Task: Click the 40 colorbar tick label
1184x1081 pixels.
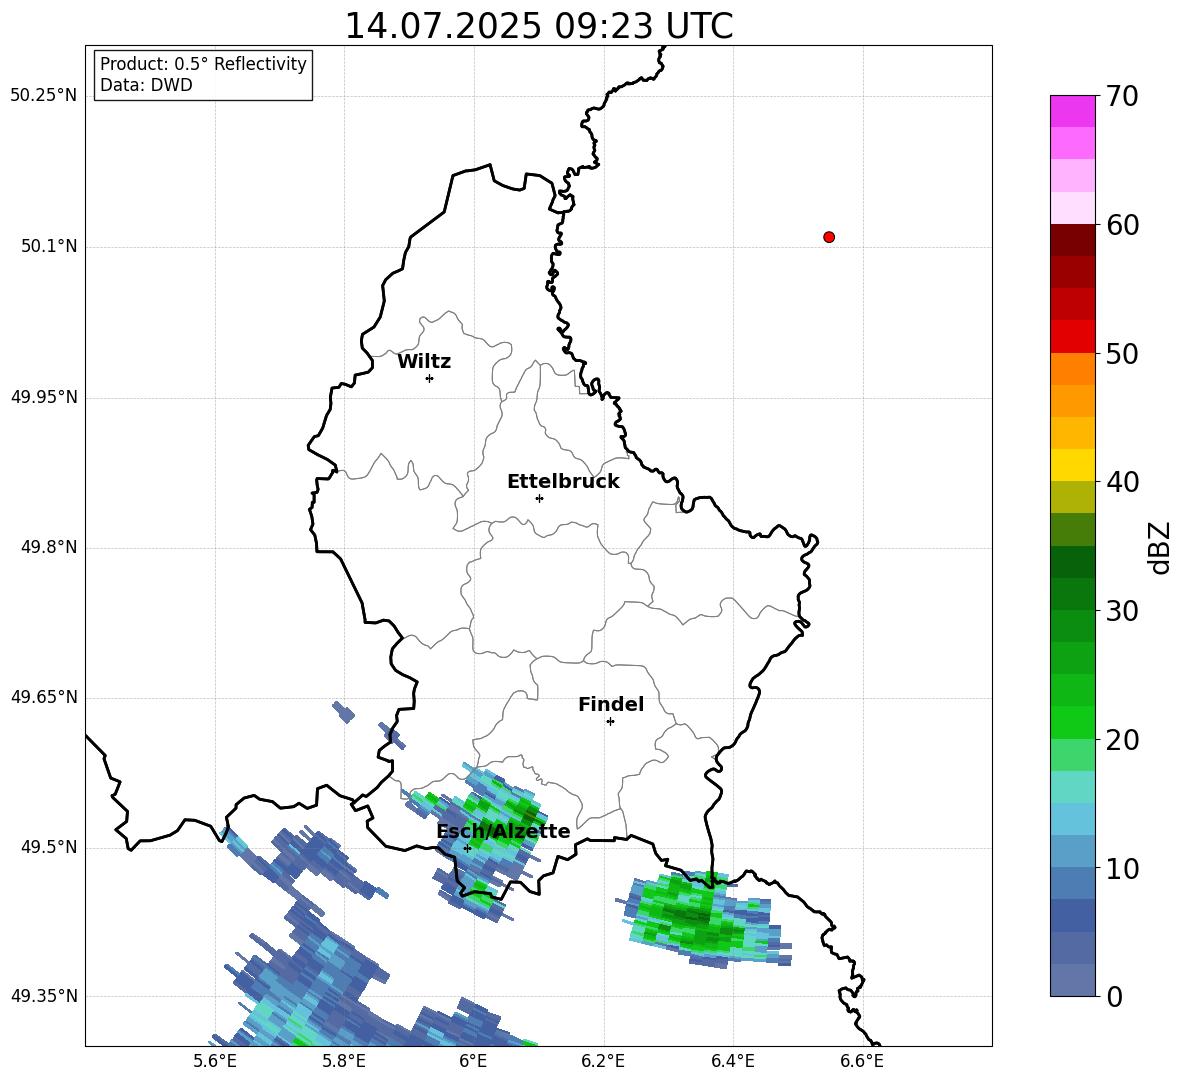Action: (1122, 482)
